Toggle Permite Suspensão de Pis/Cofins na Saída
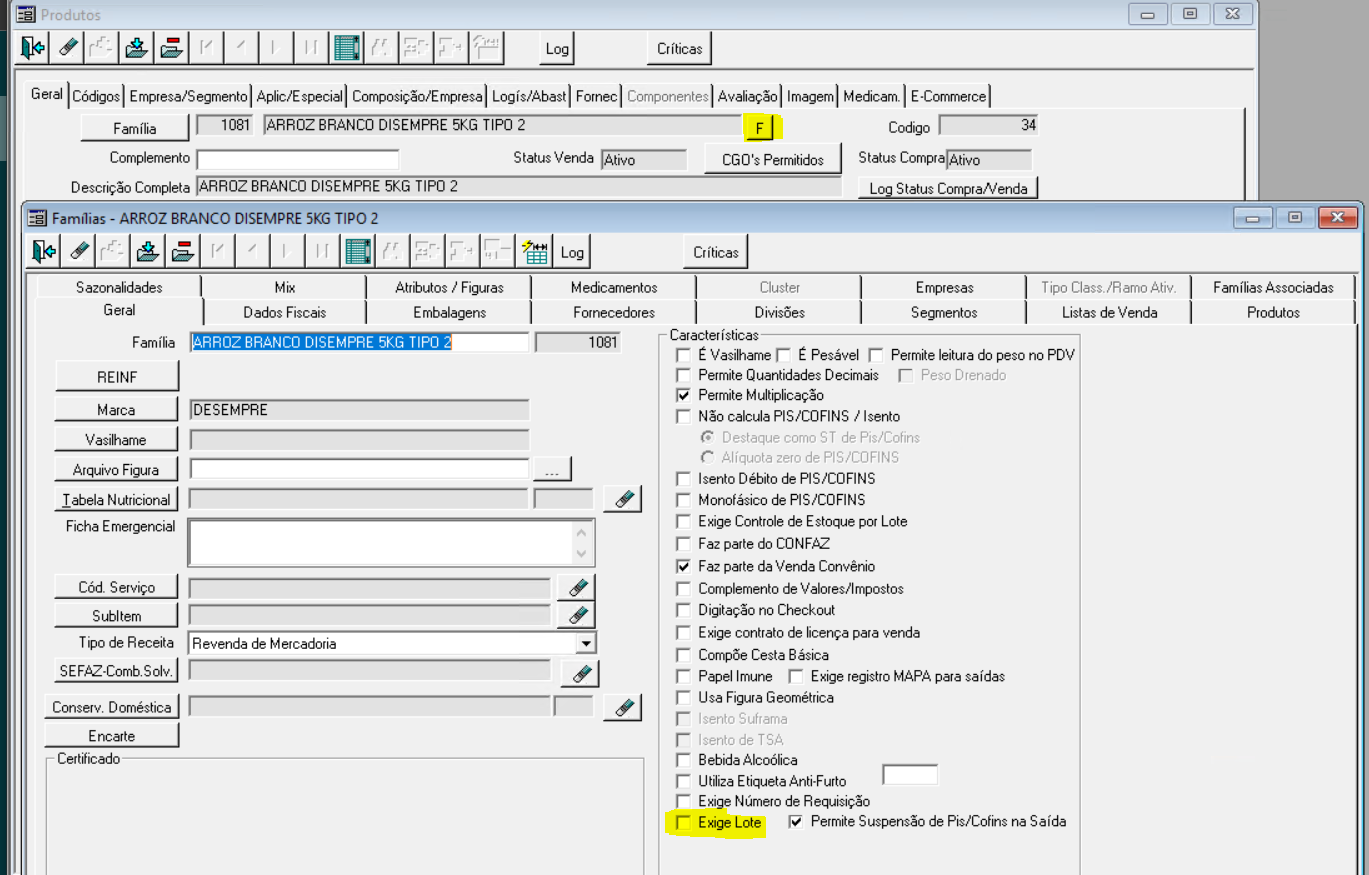Screen dimensions: 1369x875 click(x=796, y=822)
